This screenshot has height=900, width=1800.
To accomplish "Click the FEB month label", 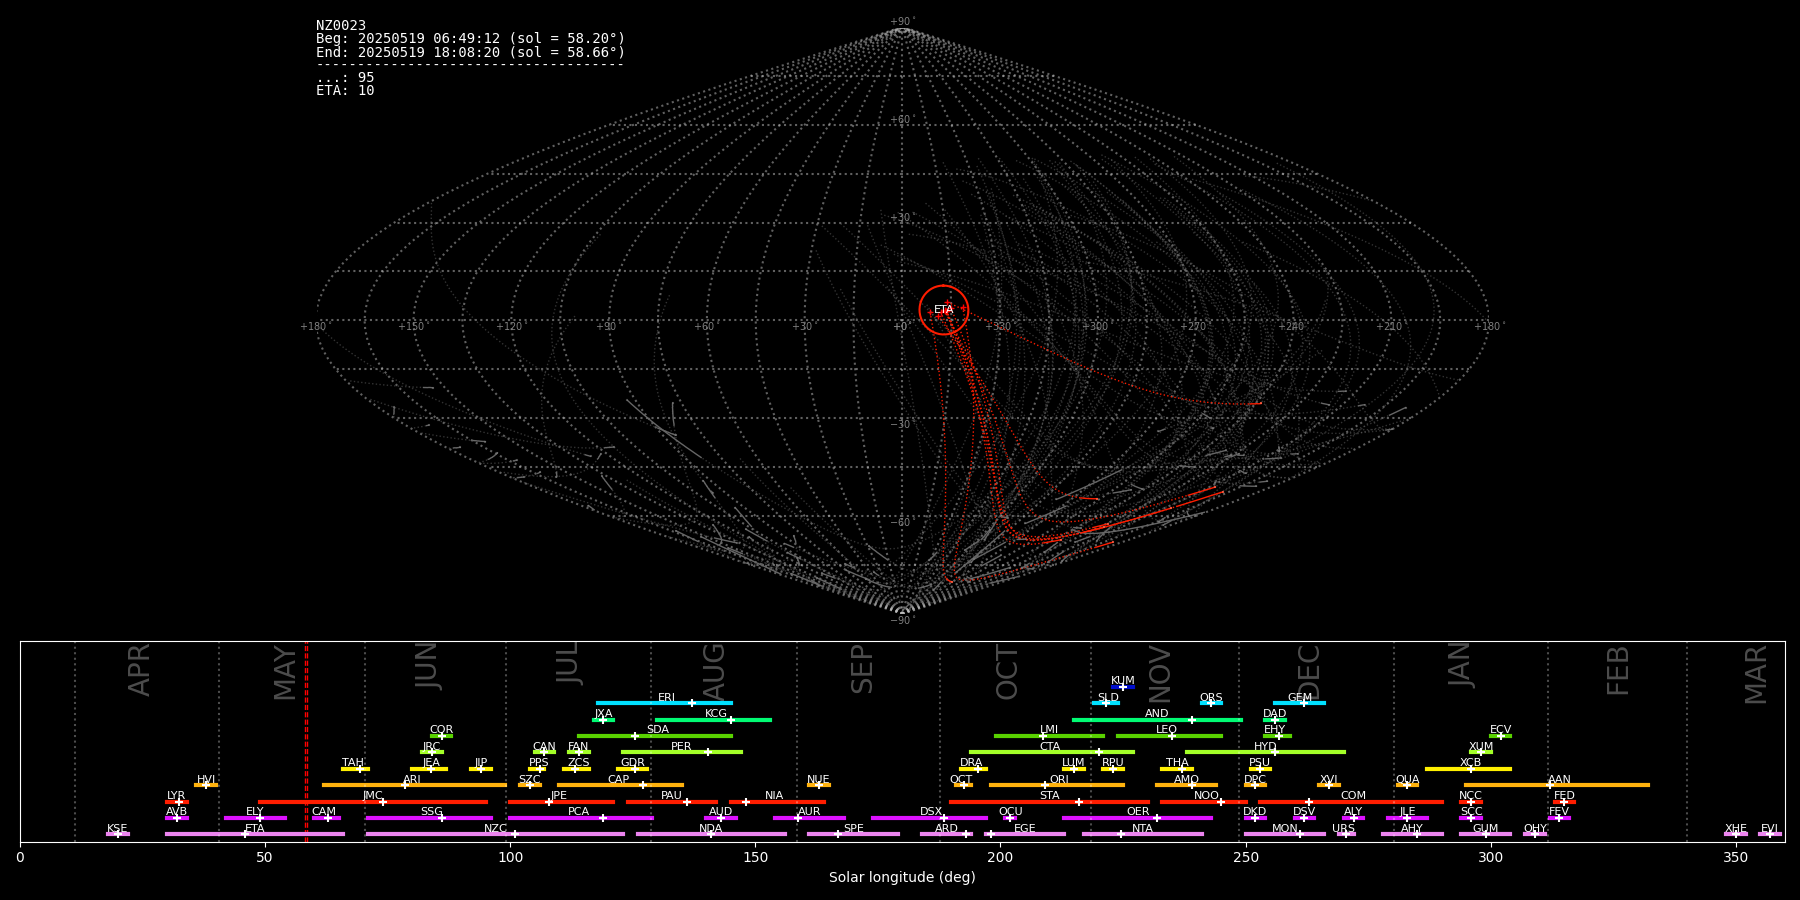I will 1618,670.
